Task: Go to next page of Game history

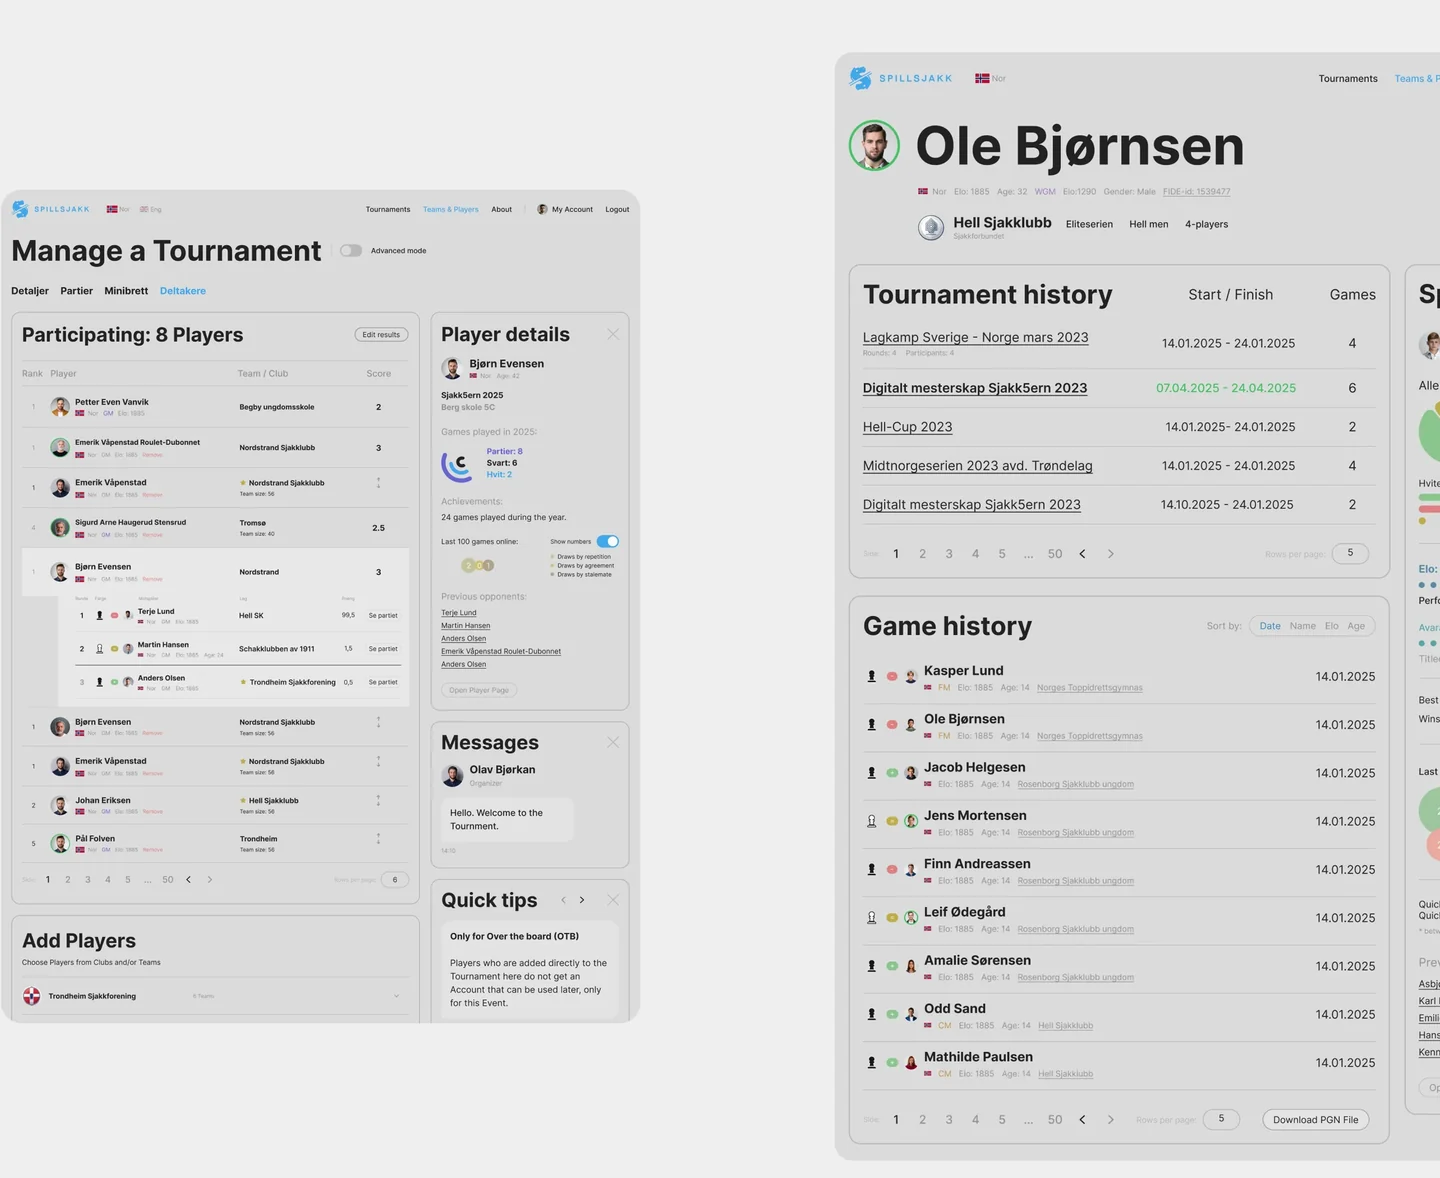Action: pyautogui.click(x=1110, y=1120)
